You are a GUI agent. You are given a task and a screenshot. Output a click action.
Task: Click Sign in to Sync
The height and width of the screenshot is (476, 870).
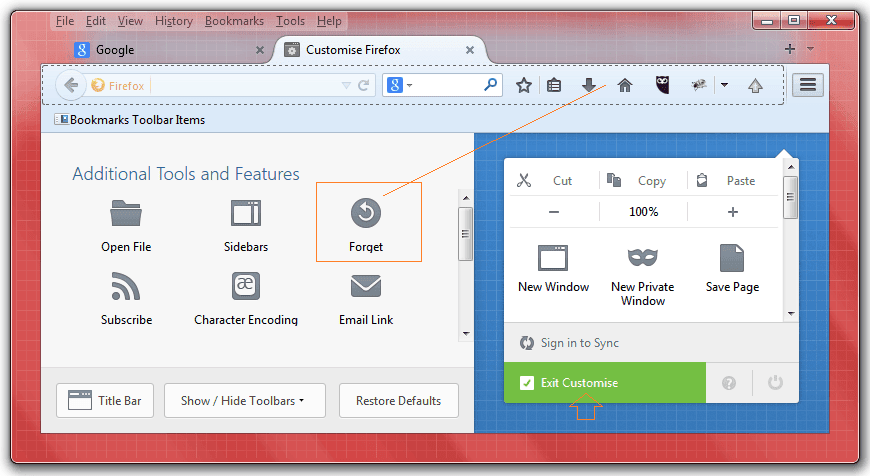tap(569, 343)
